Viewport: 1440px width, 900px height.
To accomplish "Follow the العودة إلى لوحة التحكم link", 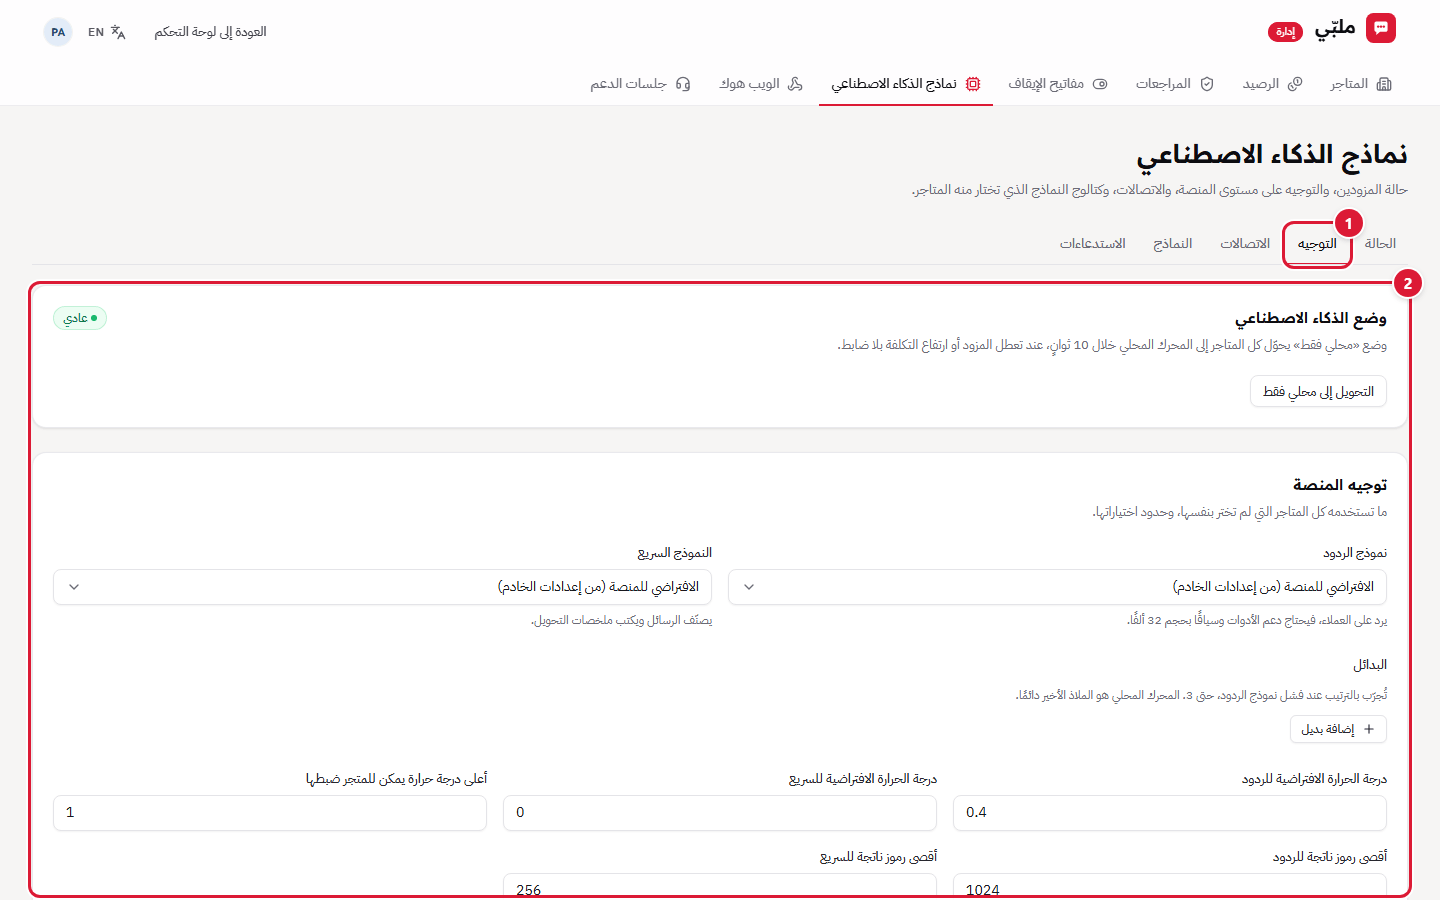I will point(210,32).
